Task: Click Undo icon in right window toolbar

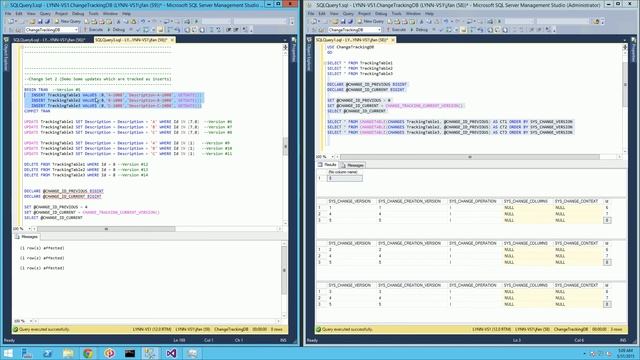Action: [446, 21]
